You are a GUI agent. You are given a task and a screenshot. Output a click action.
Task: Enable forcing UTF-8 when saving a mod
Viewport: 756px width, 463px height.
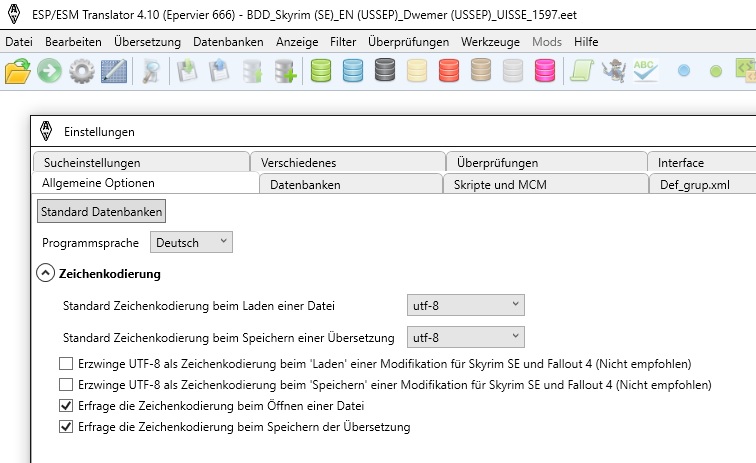click(x=67, y=384)
